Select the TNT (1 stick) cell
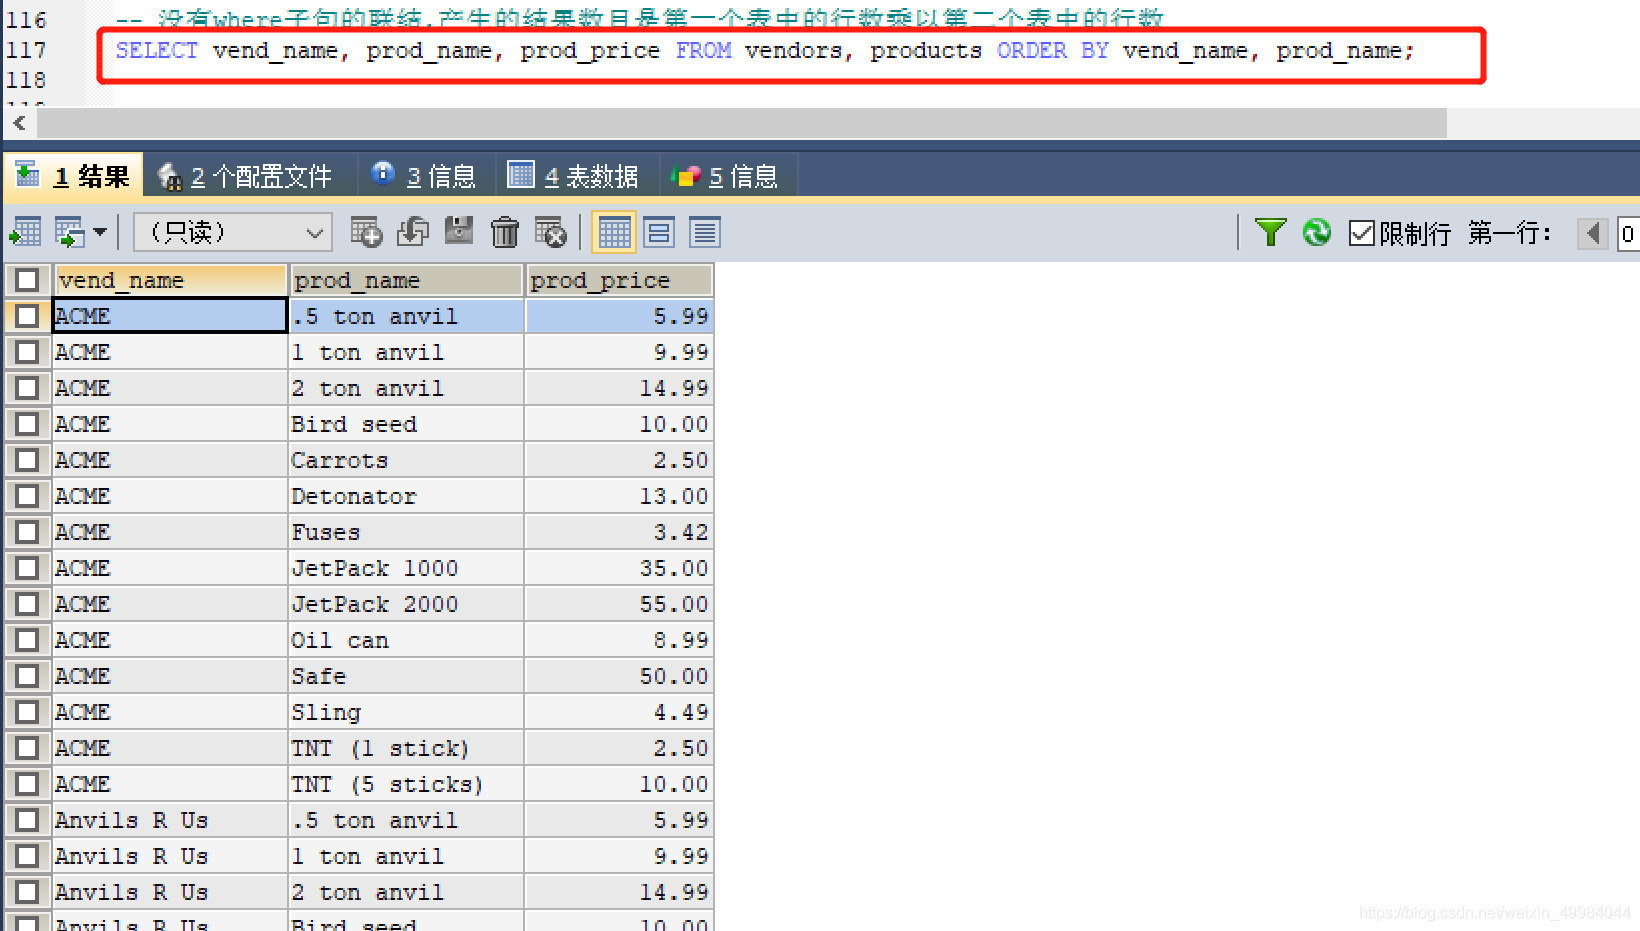 click(x=406, y=748)
